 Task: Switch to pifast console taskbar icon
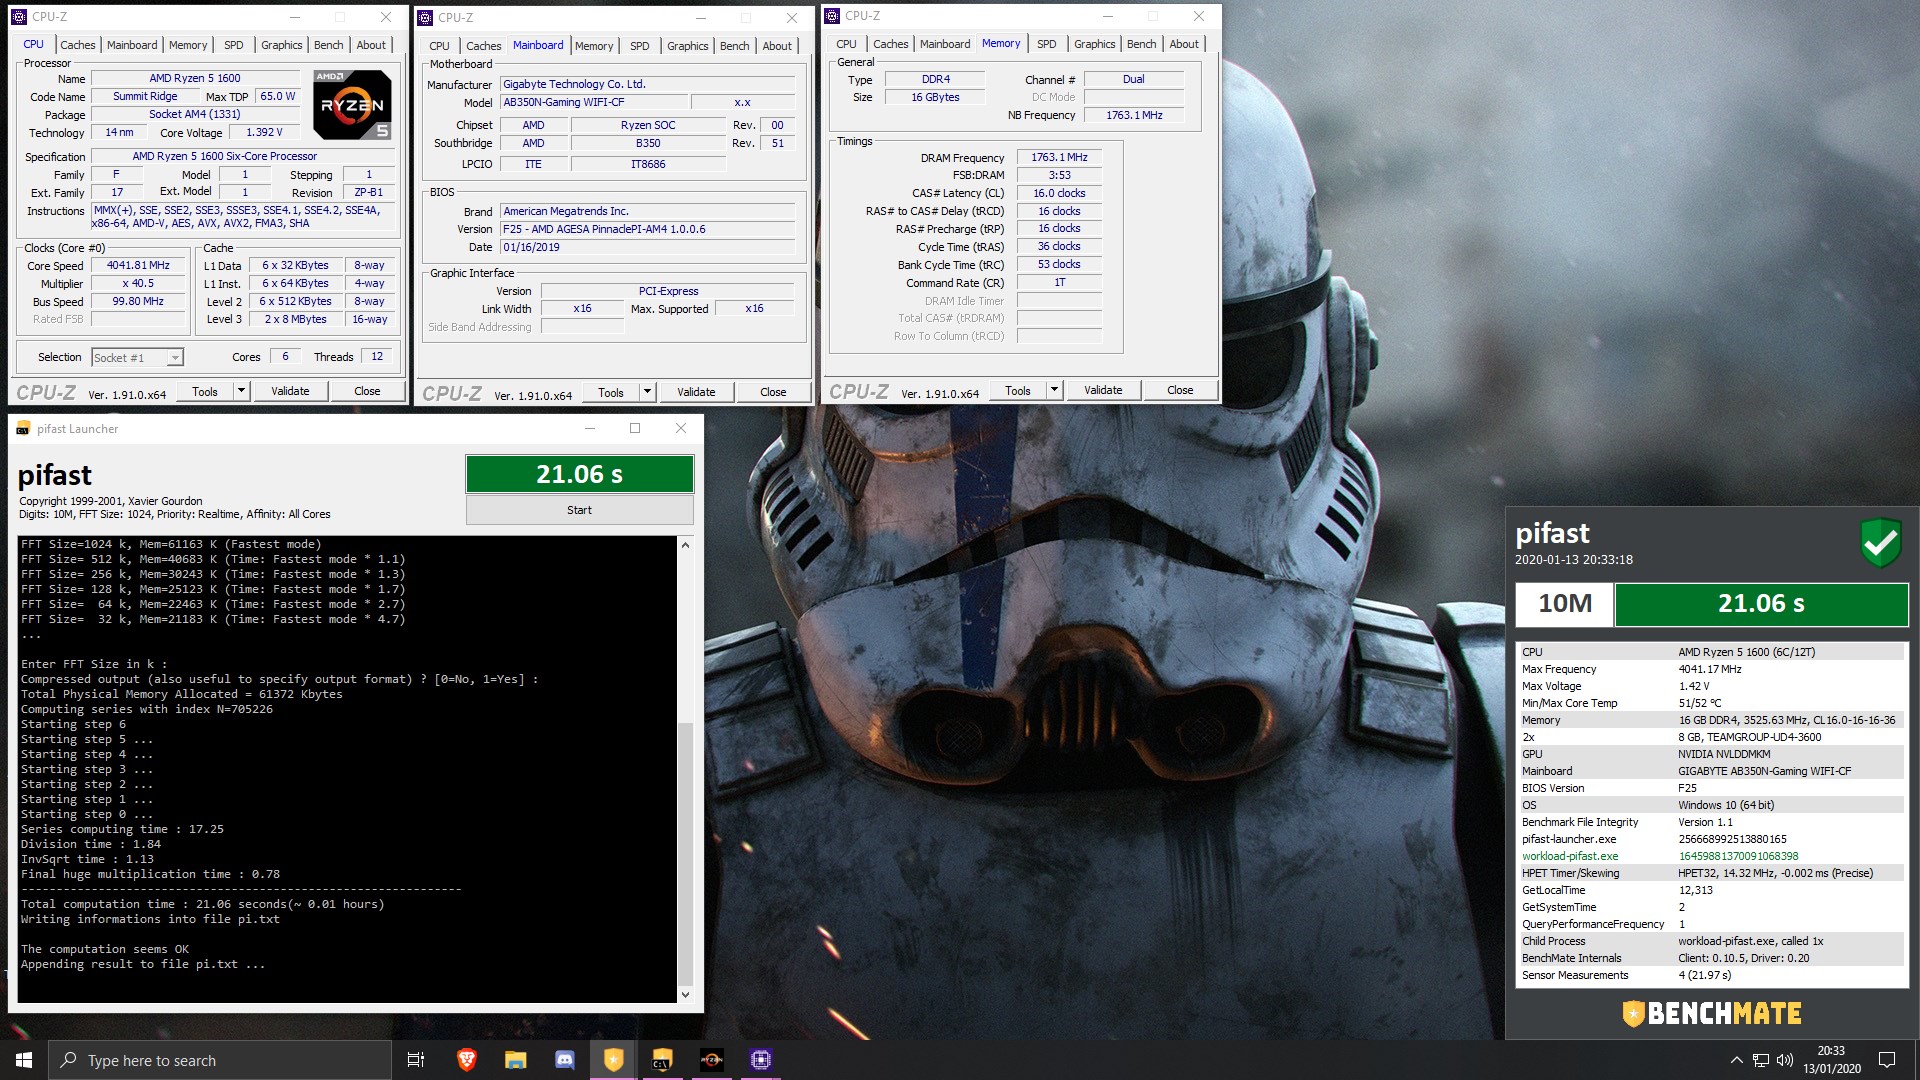pos(662,1060)
